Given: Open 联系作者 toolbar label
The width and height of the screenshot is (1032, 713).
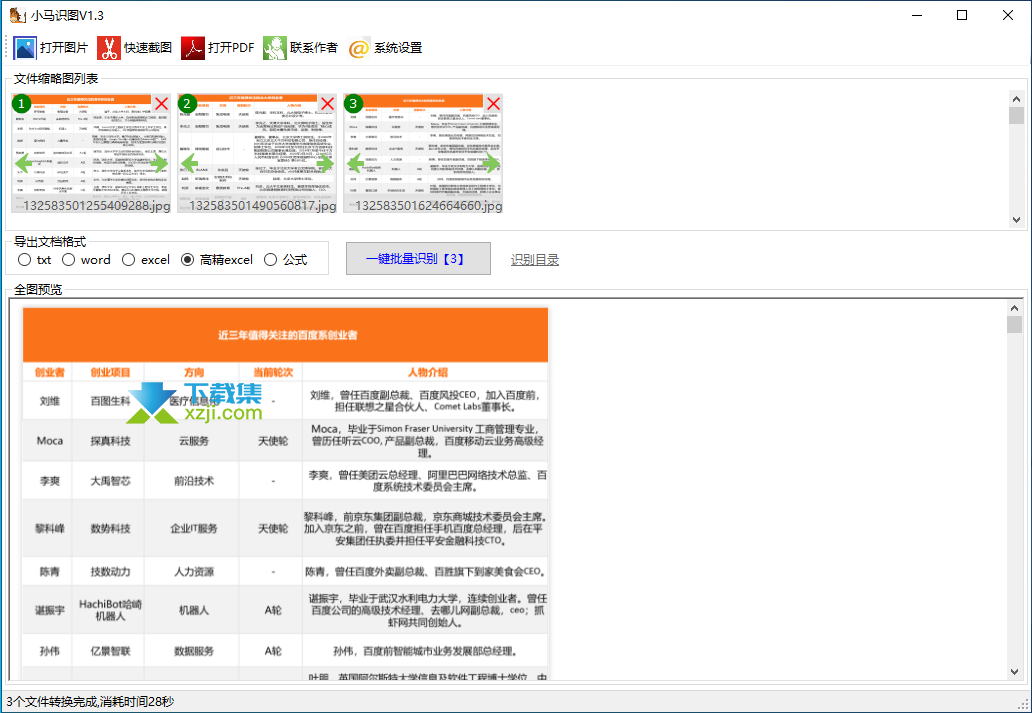Looking at the screenshot, I should [314, 48].
